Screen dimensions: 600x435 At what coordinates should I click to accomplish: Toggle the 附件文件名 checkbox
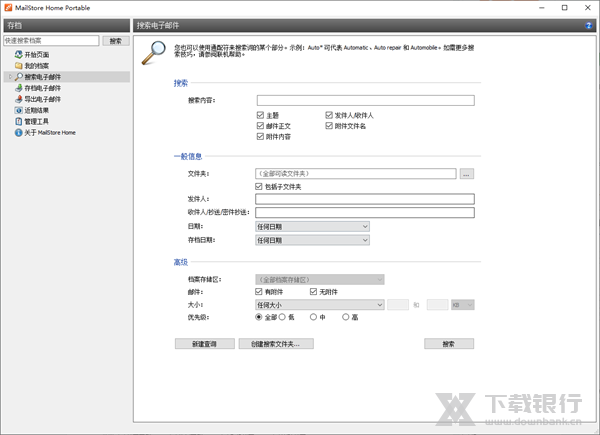329,125
